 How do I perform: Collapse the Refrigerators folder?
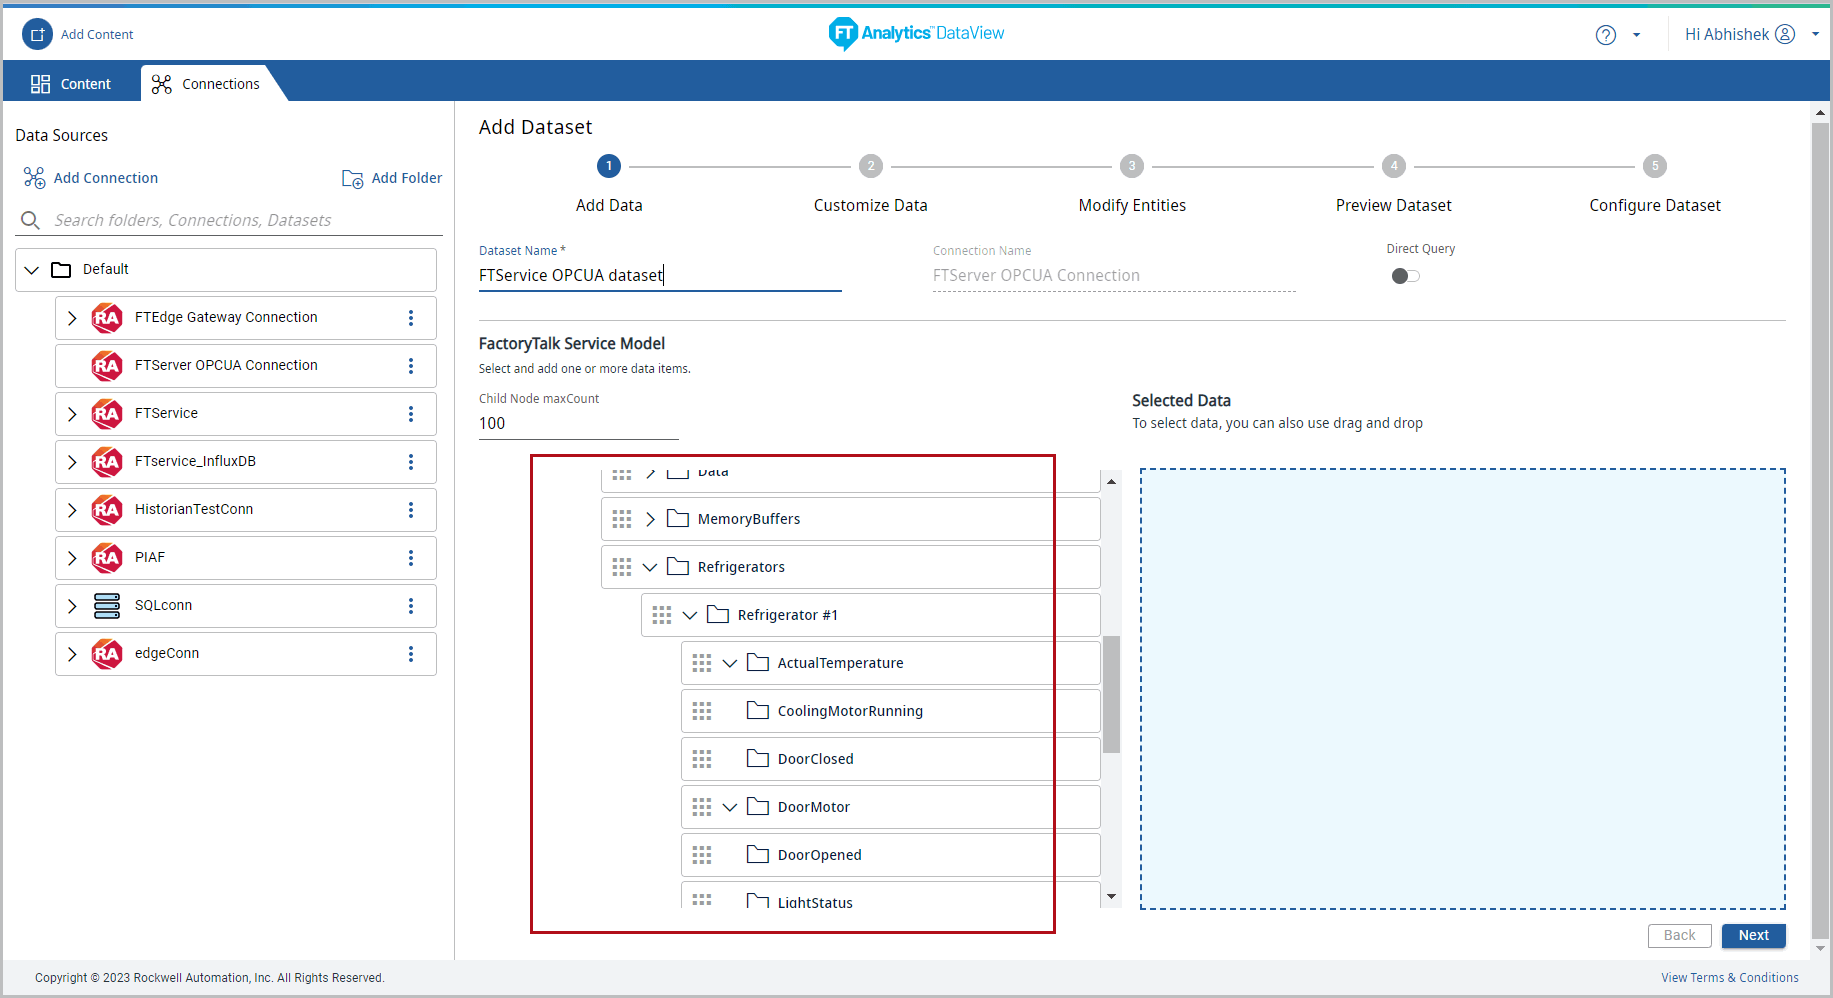coord(650,567)
